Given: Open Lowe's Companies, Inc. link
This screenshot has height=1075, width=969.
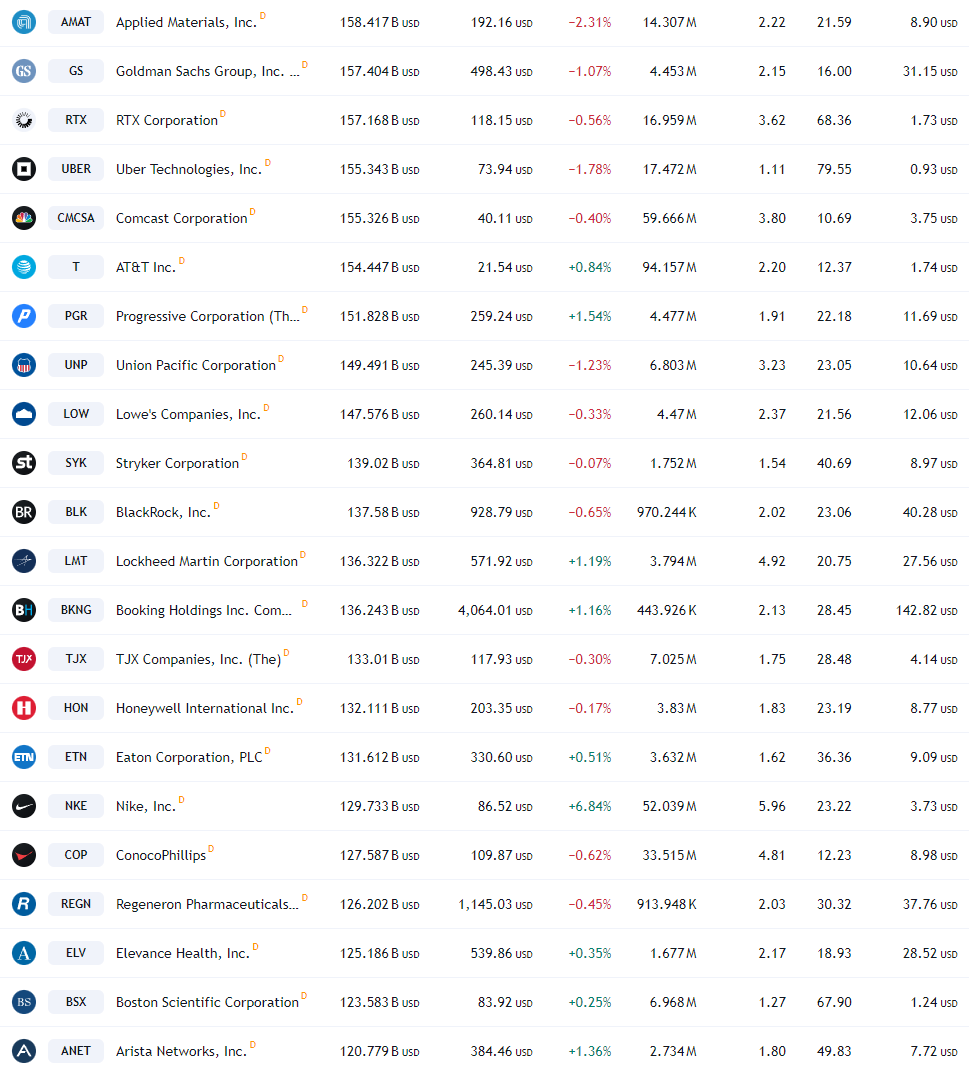Looking at the screenshot, I should pyautogui.click(x=188, y=414).
